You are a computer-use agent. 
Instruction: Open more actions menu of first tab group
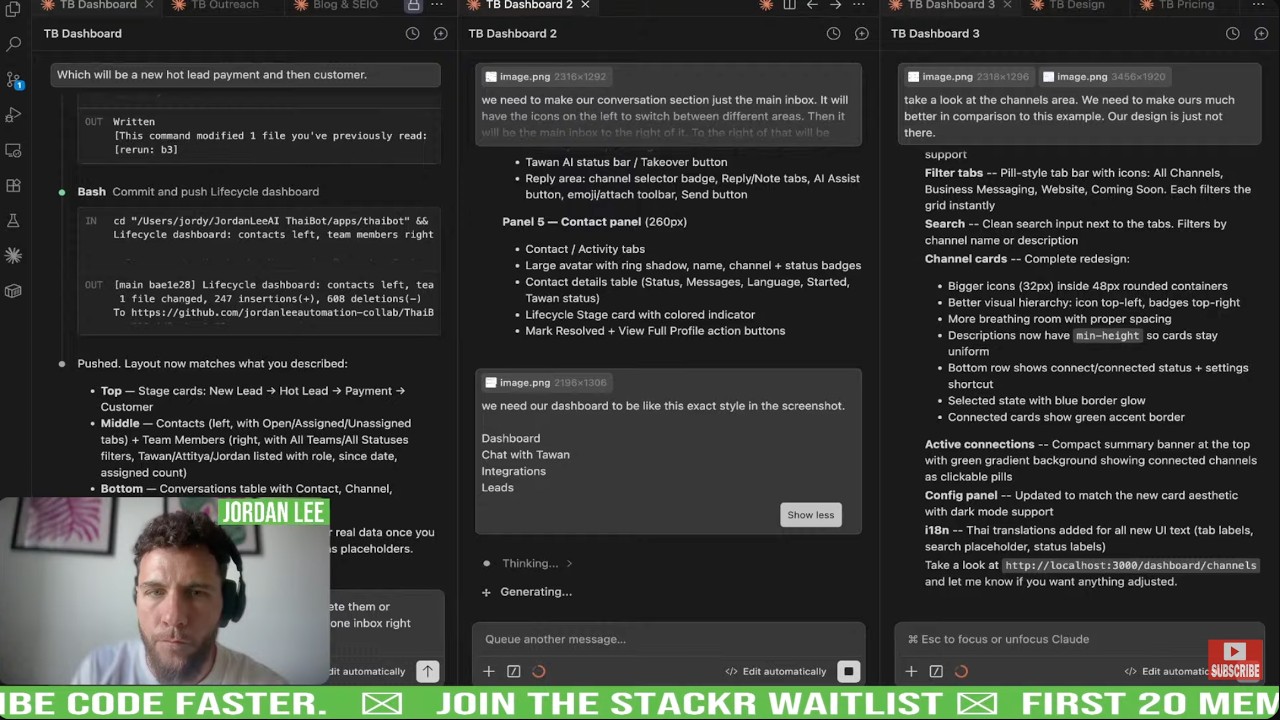[x=437, y=5]
